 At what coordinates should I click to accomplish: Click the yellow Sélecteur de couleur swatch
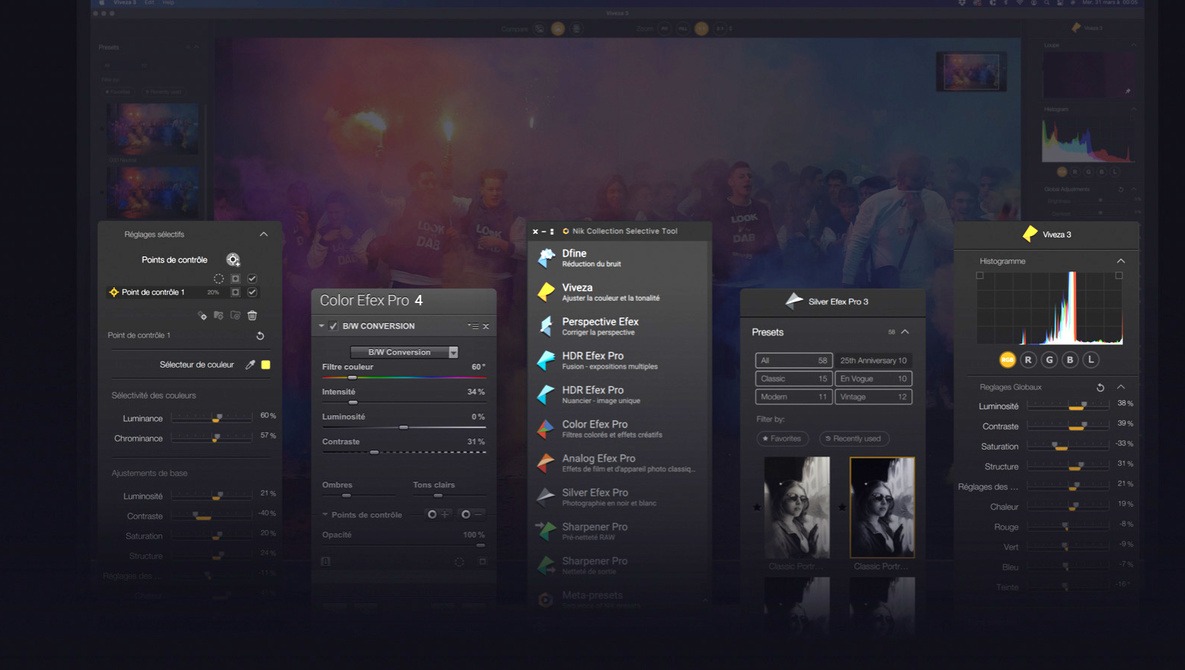pos(266,365)
